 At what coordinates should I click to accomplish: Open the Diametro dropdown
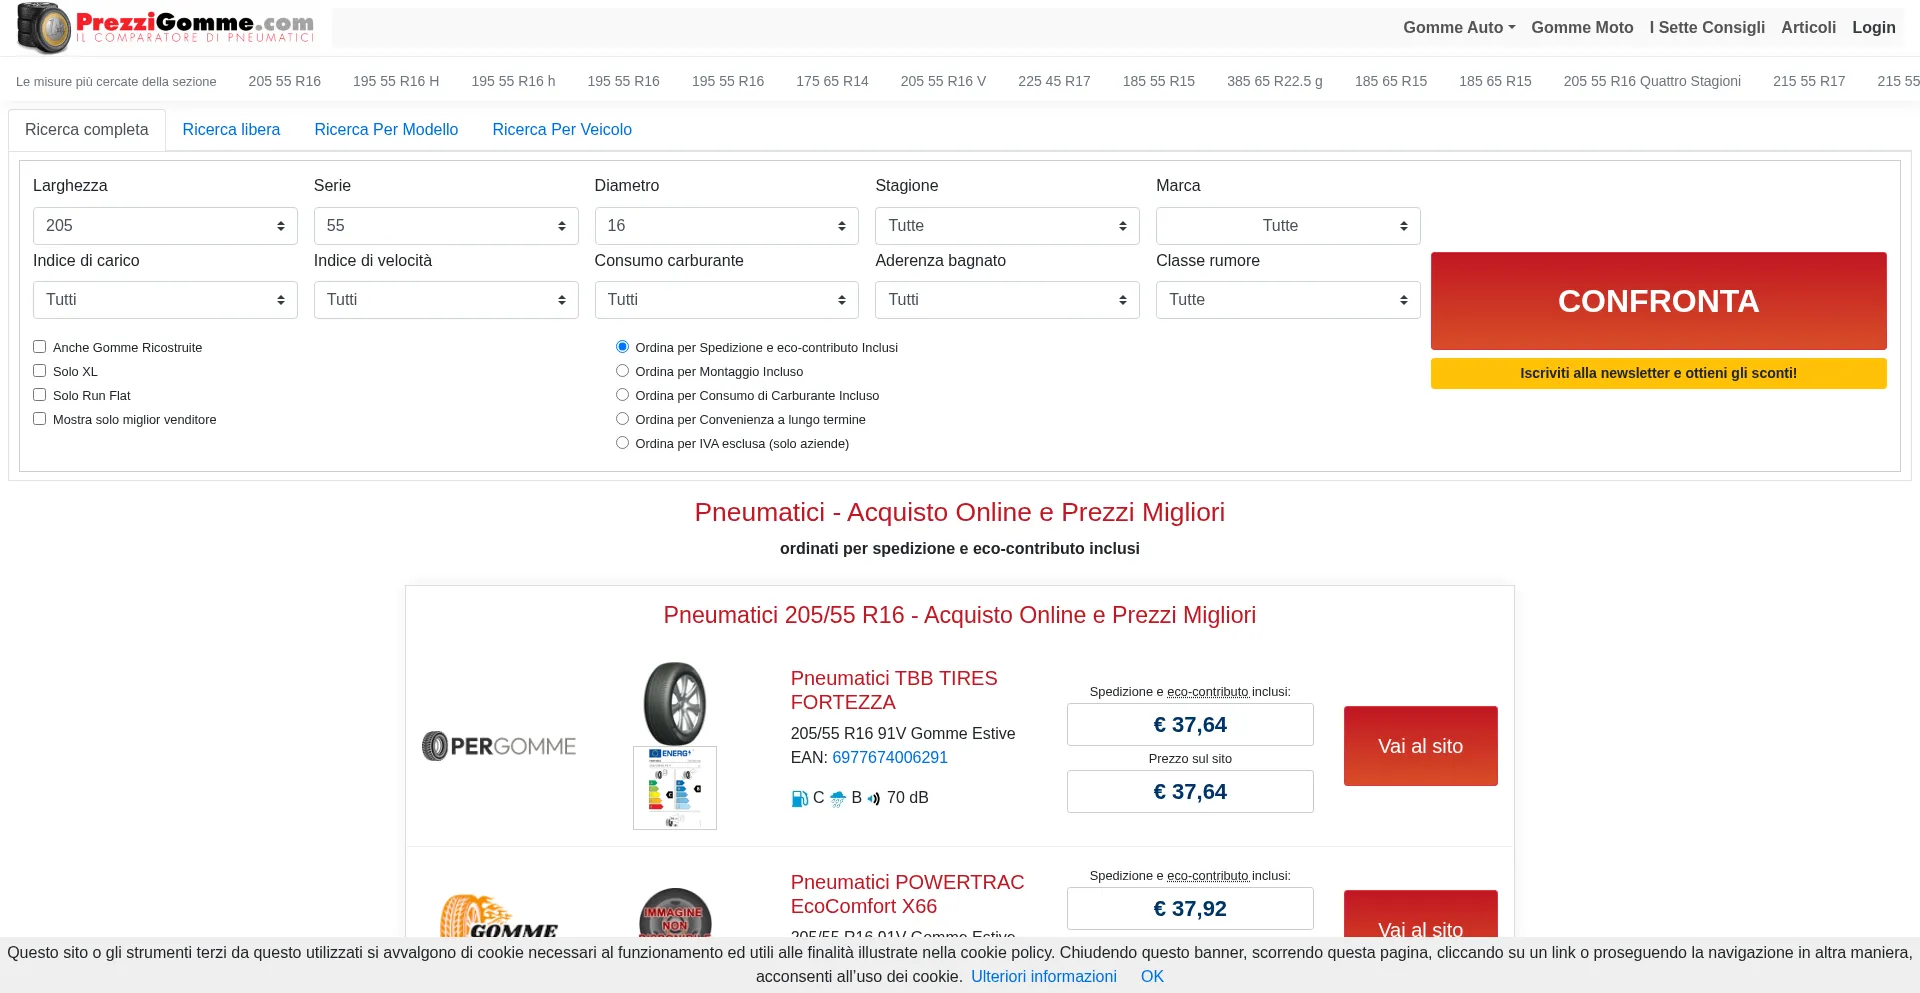tap(727, 226)
